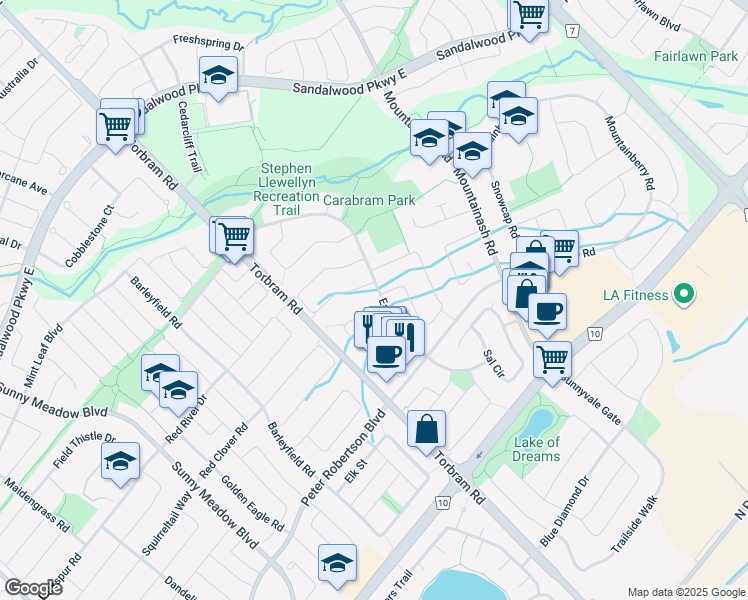Screen dimensions: 748x600
Task: Click the Golden Eagle Rd label
Action: pyautogui.click(x=252, y=503)
